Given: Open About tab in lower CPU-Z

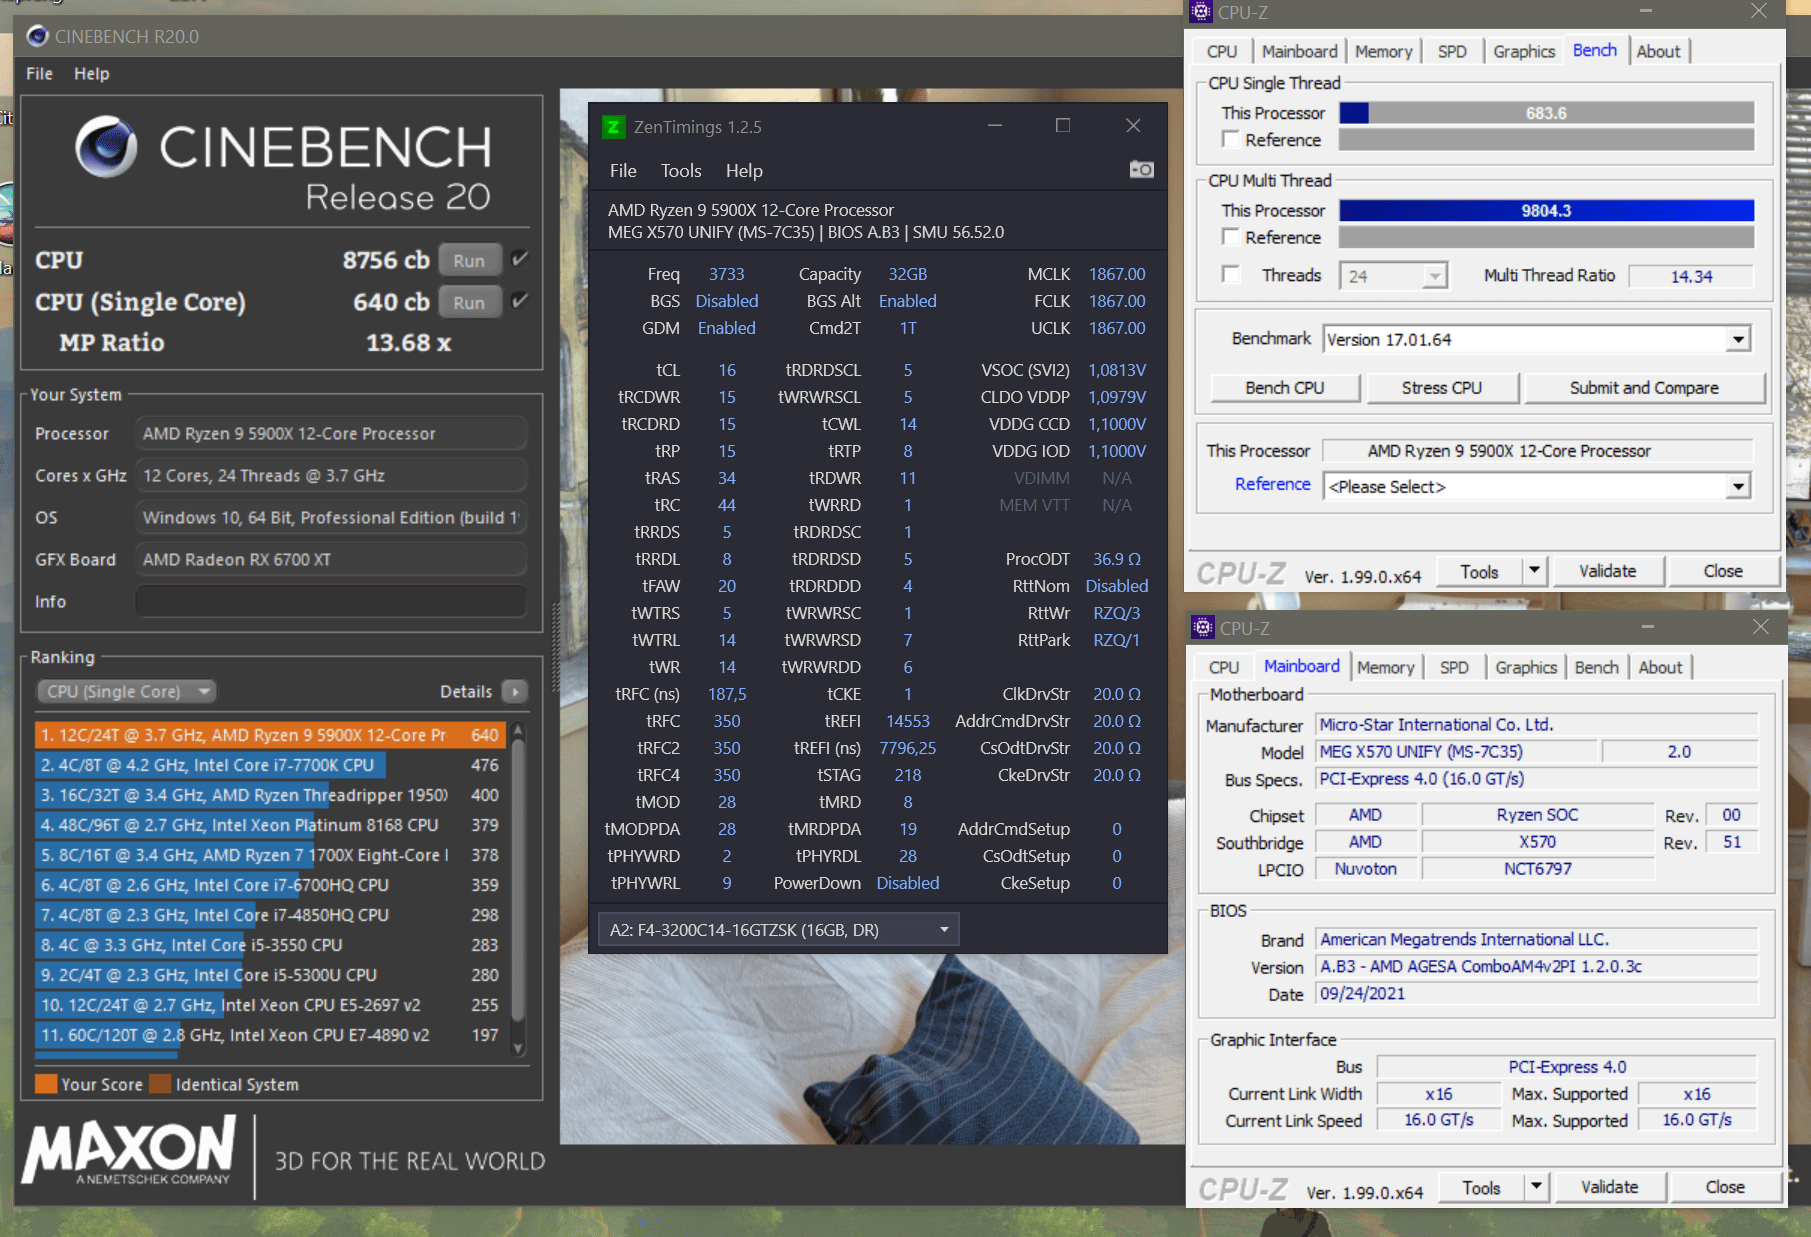Looking at the screenshot, I should tap(1660, 667).
